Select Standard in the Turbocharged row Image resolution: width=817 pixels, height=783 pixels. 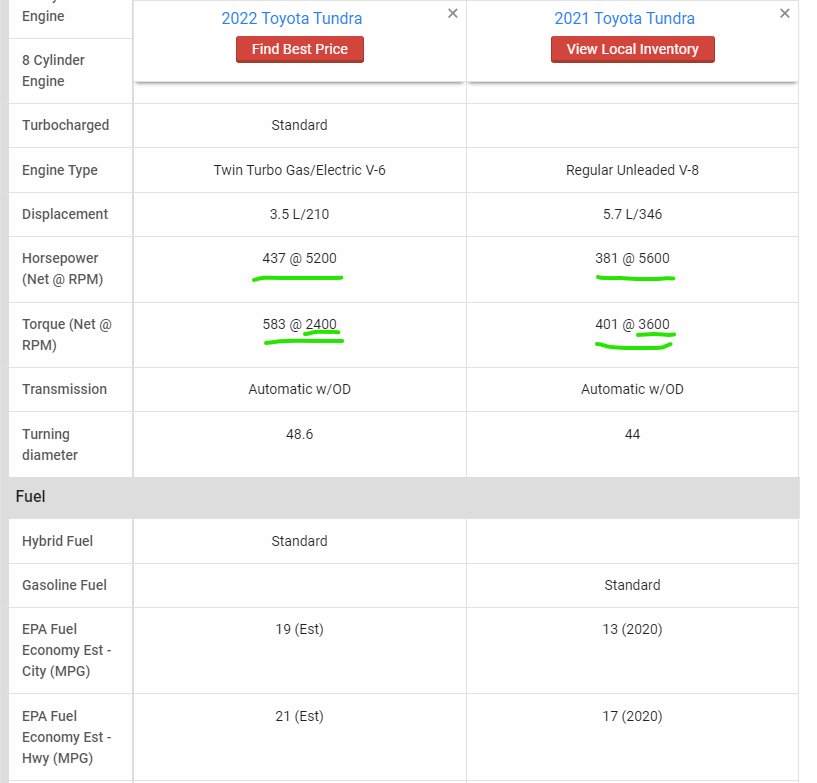[x=300, y=125]
